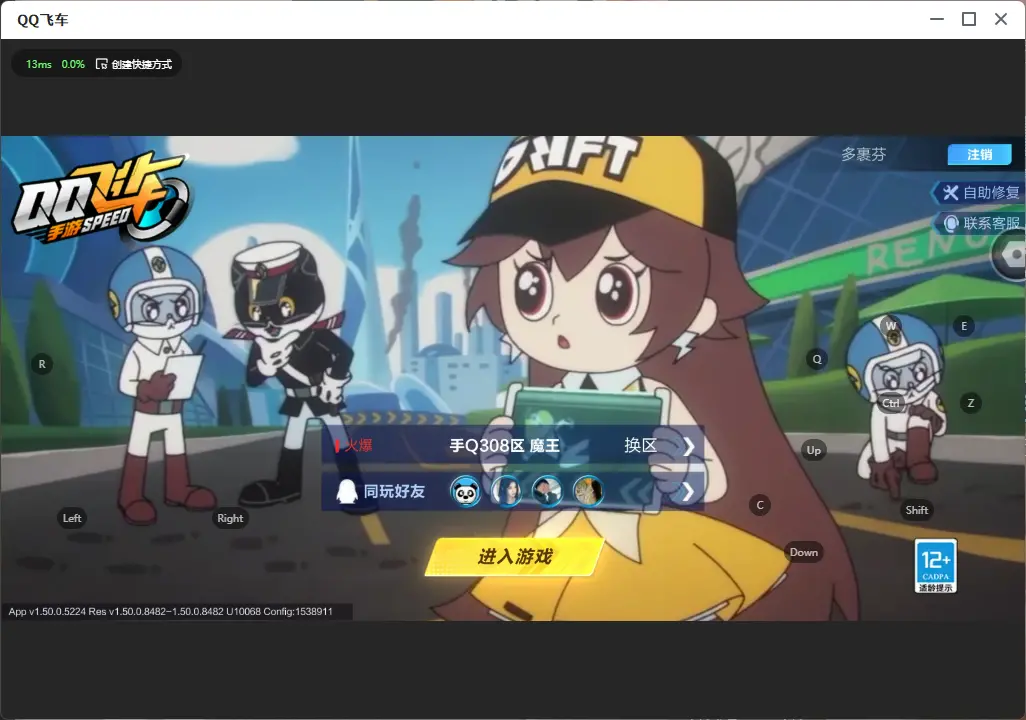Viewport: 1026px width, 720px height.
Task: Tap the Right key overlay button
Action: [230, 518]
